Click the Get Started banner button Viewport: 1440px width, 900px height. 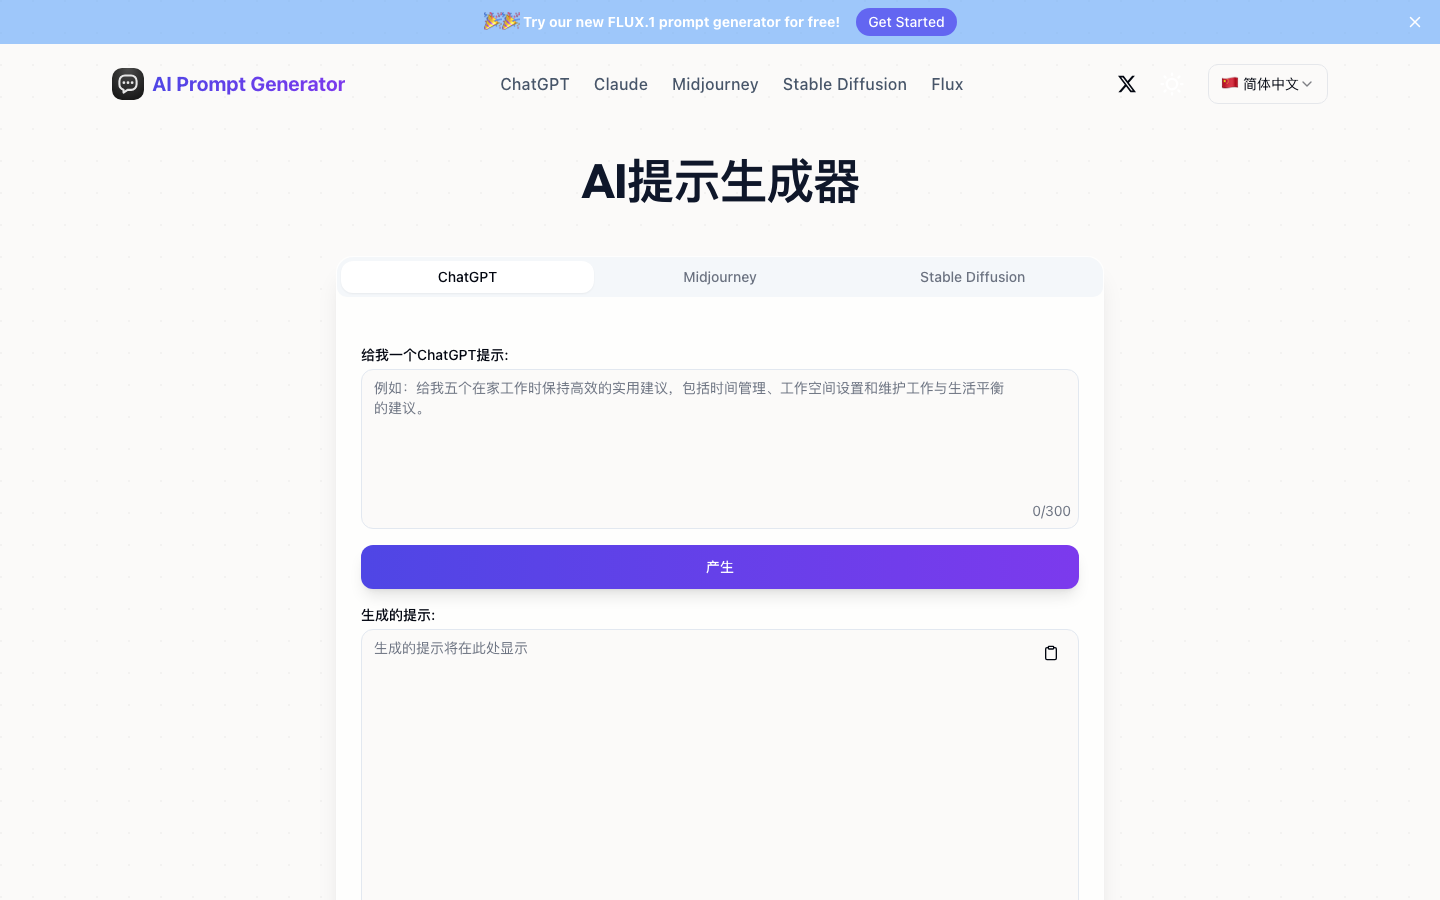point(906,22)
